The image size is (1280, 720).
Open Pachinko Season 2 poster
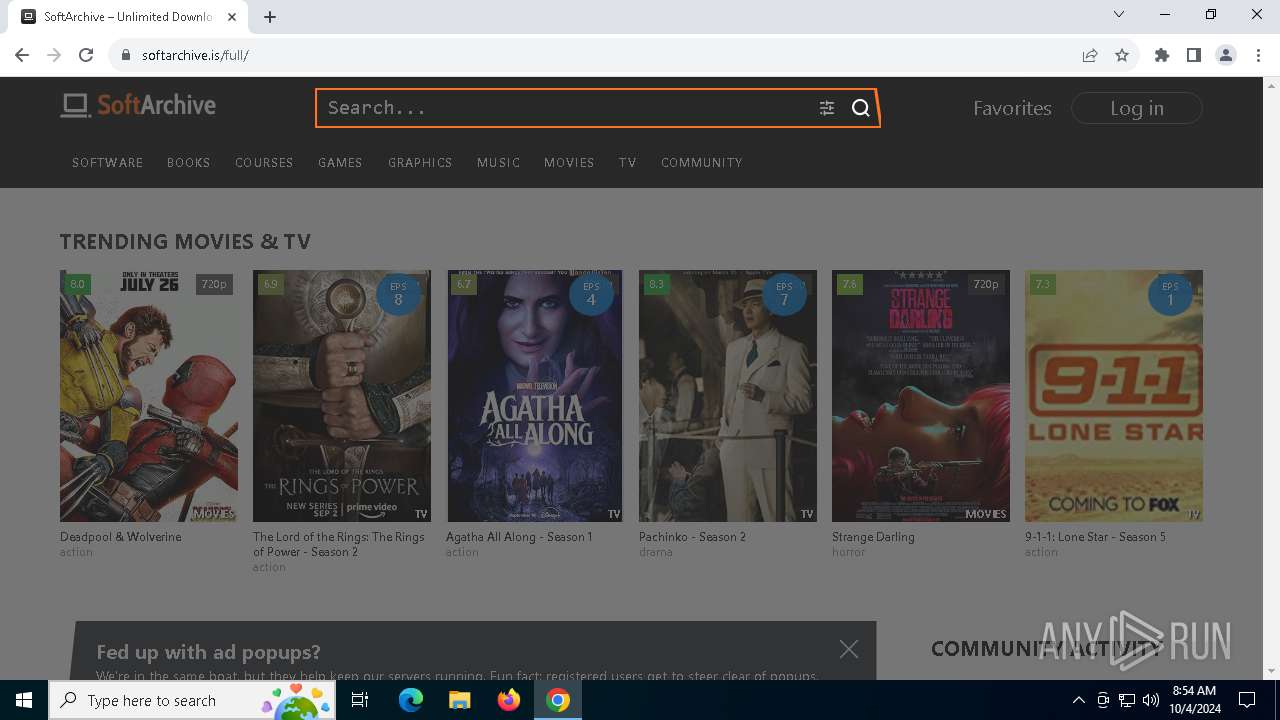[x=728, y=396]
